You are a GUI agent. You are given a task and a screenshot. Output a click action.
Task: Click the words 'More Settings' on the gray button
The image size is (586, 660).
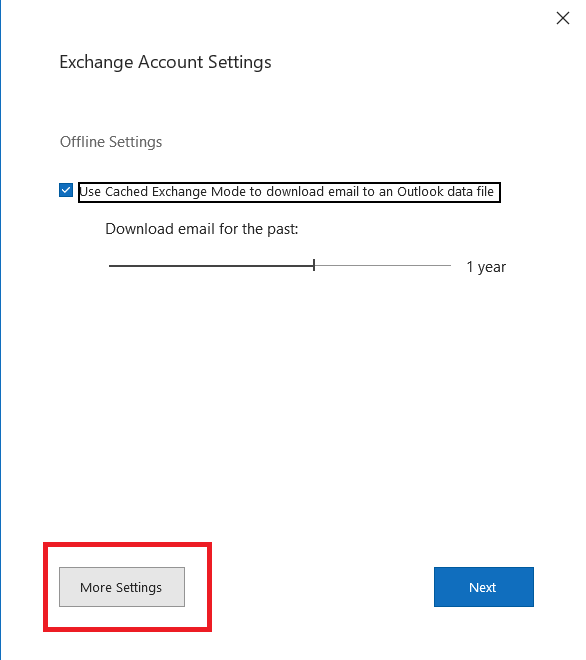point(121,587)
